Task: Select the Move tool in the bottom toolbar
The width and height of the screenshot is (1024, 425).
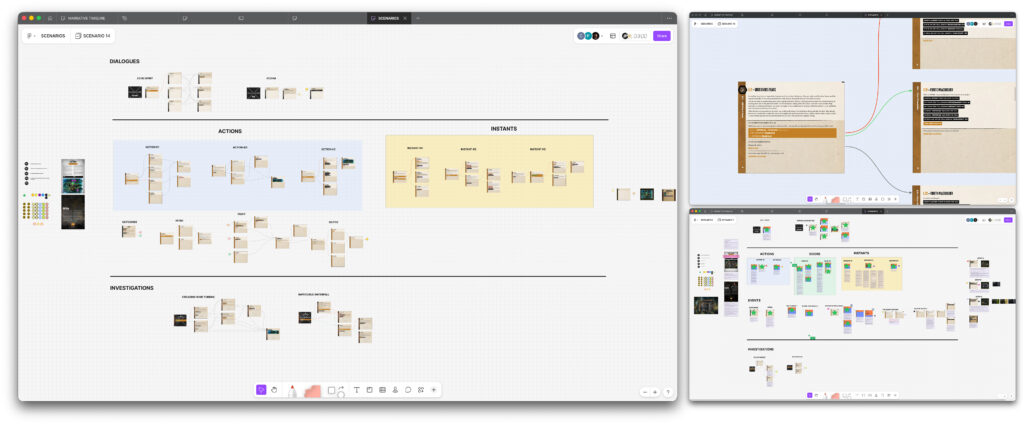Action: tap(261, 390)
